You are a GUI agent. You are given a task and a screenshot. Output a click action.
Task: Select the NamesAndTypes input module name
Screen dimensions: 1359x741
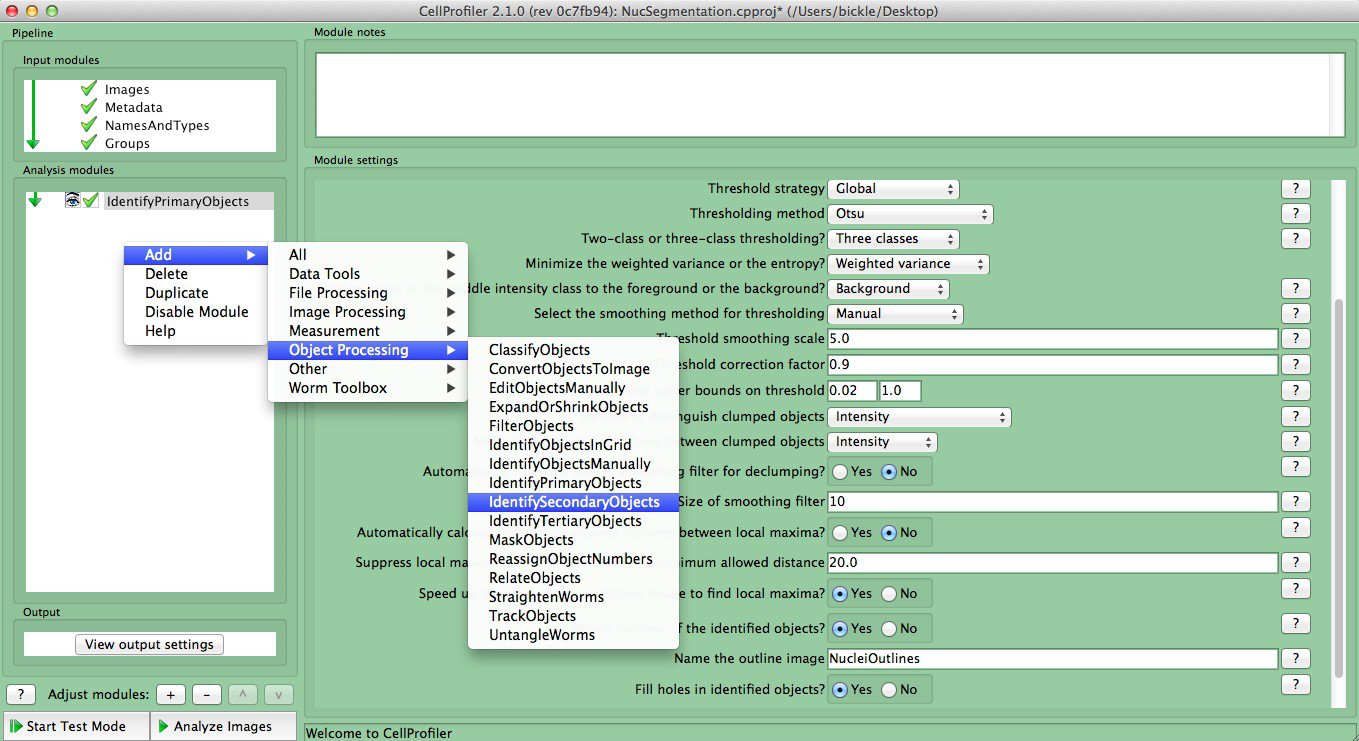click(157, 125)
